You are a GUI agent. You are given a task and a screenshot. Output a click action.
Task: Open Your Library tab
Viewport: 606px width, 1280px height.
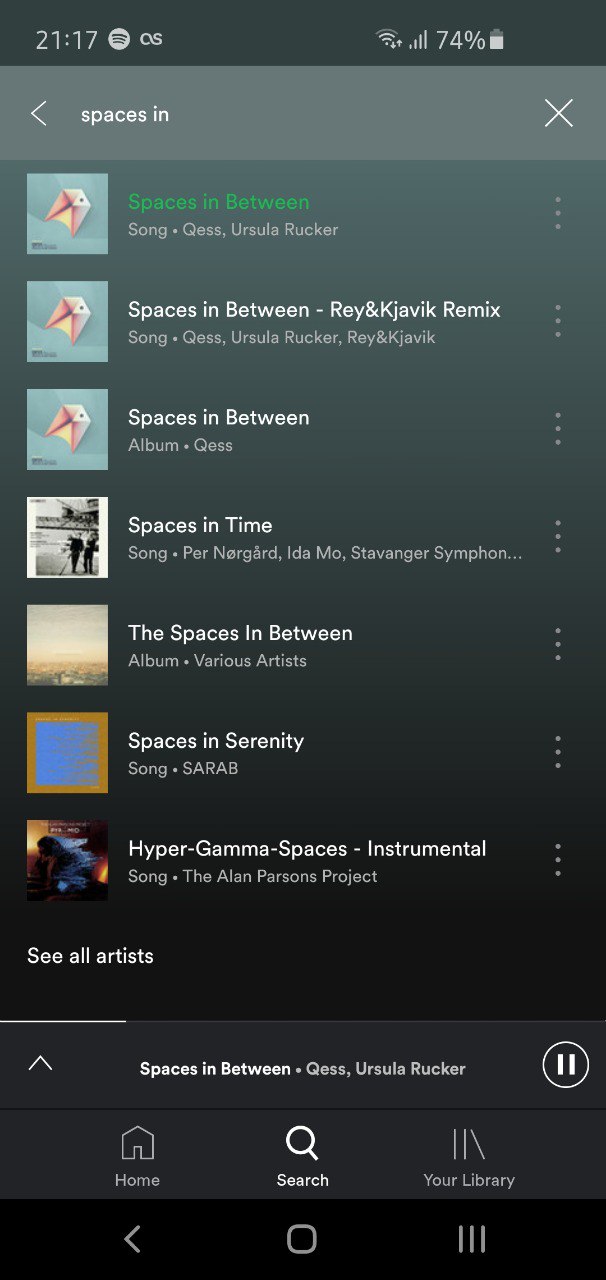click(468, 1157)
